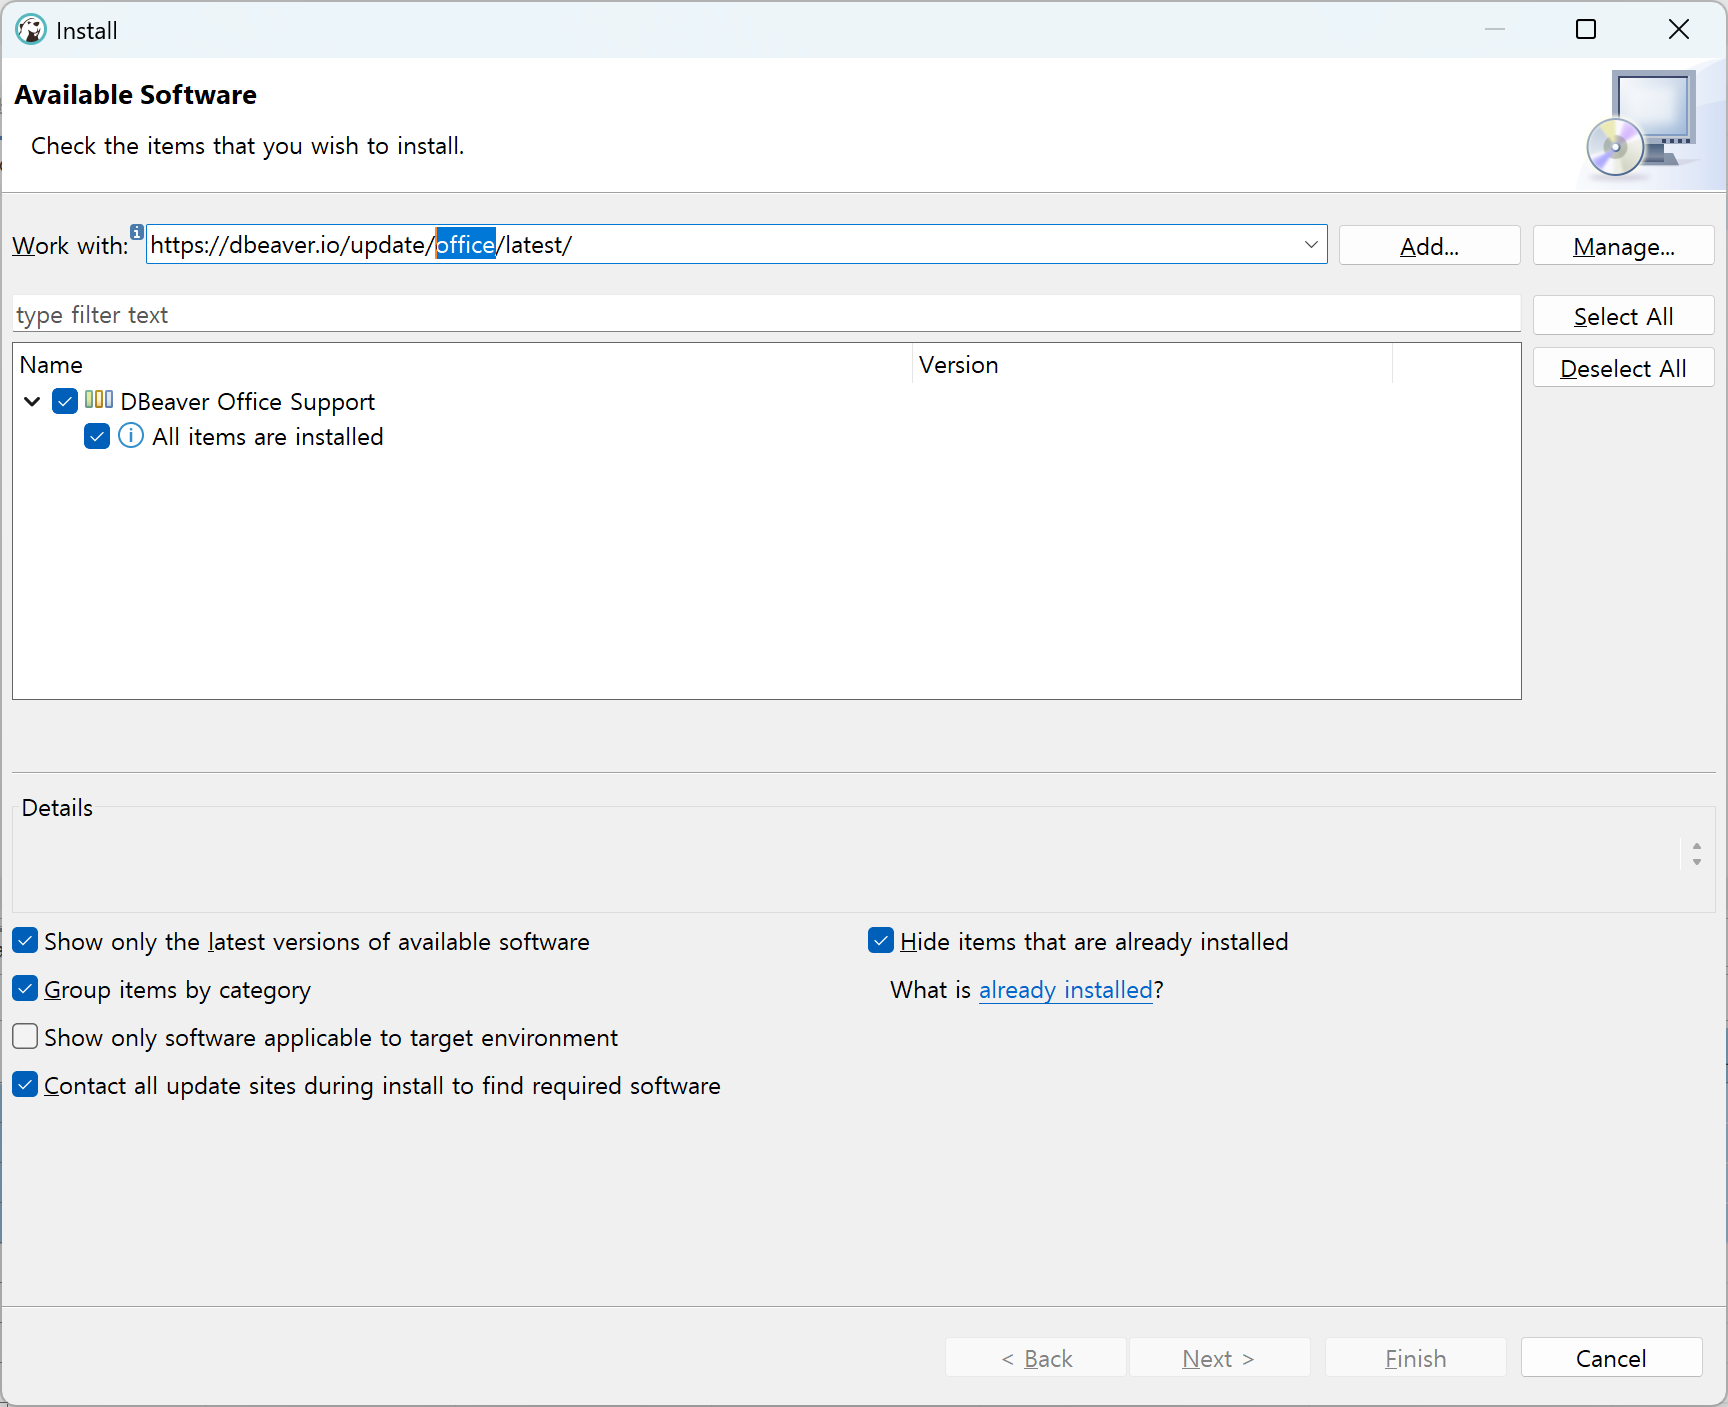Open the Manage... sites button
This screenshot has height=1407, width=1728.
click(1623, 246)
